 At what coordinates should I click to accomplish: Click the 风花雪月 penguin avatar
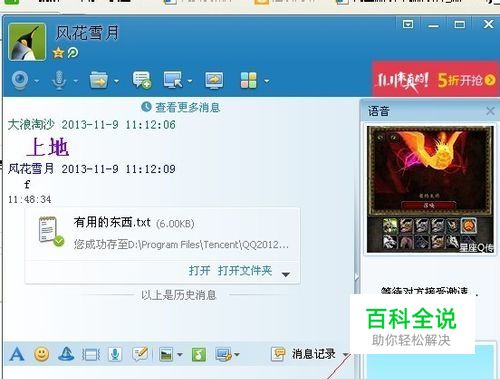(x=27, y=42)
